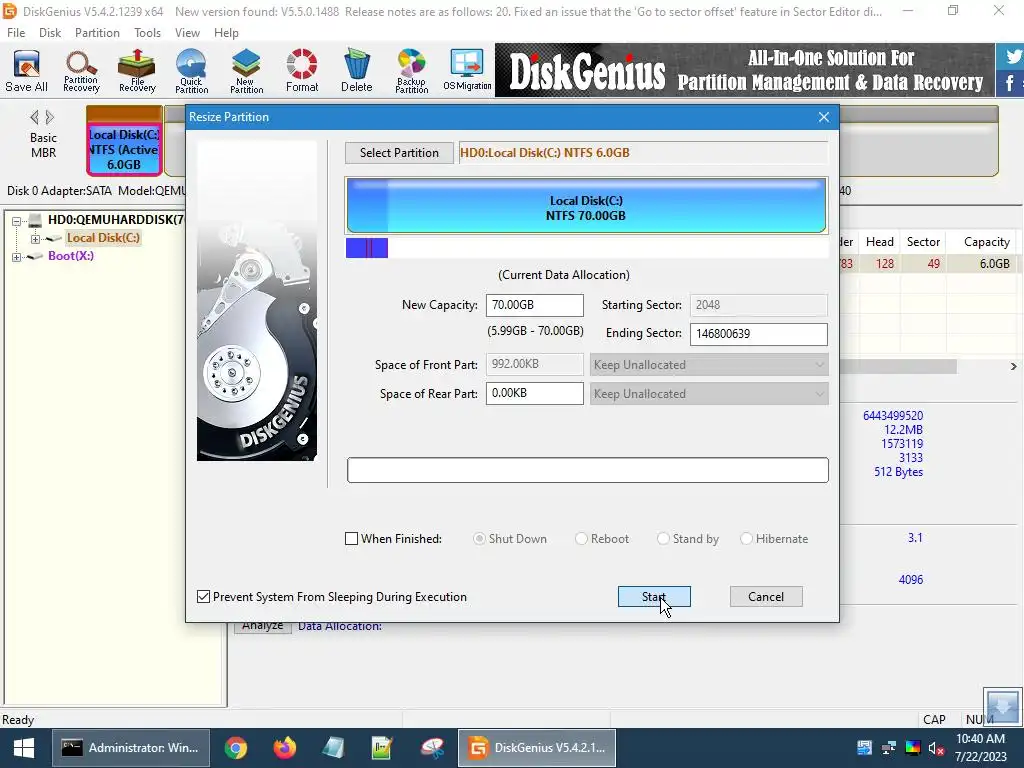Open the Partition Recovery tool
1024x768 pixels.
(x=81, y=71)
